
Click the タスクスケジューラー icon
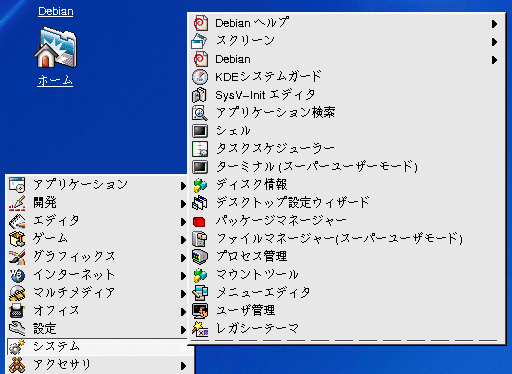tap(200, 149)
